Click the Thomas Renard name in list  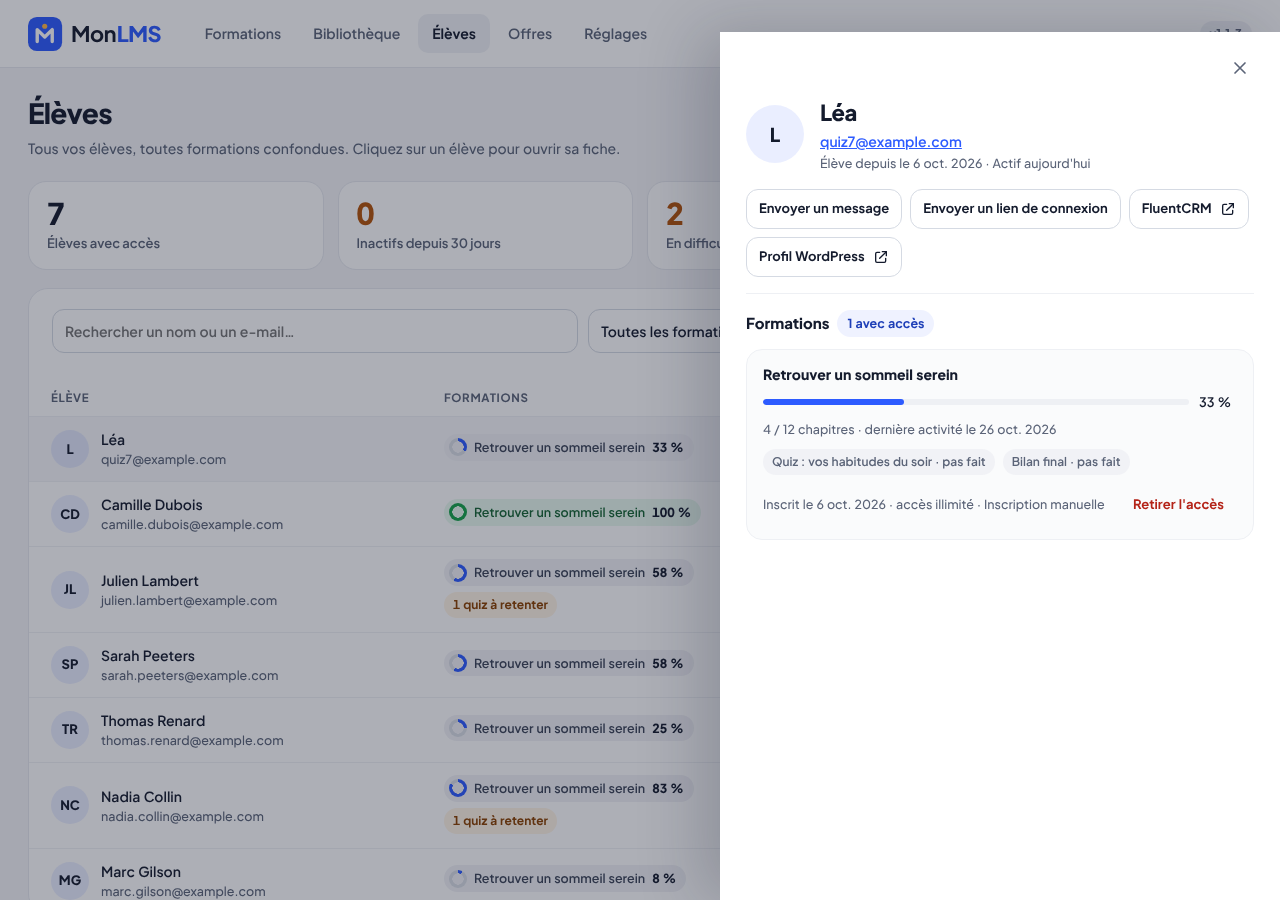click(x=153, y=721)
